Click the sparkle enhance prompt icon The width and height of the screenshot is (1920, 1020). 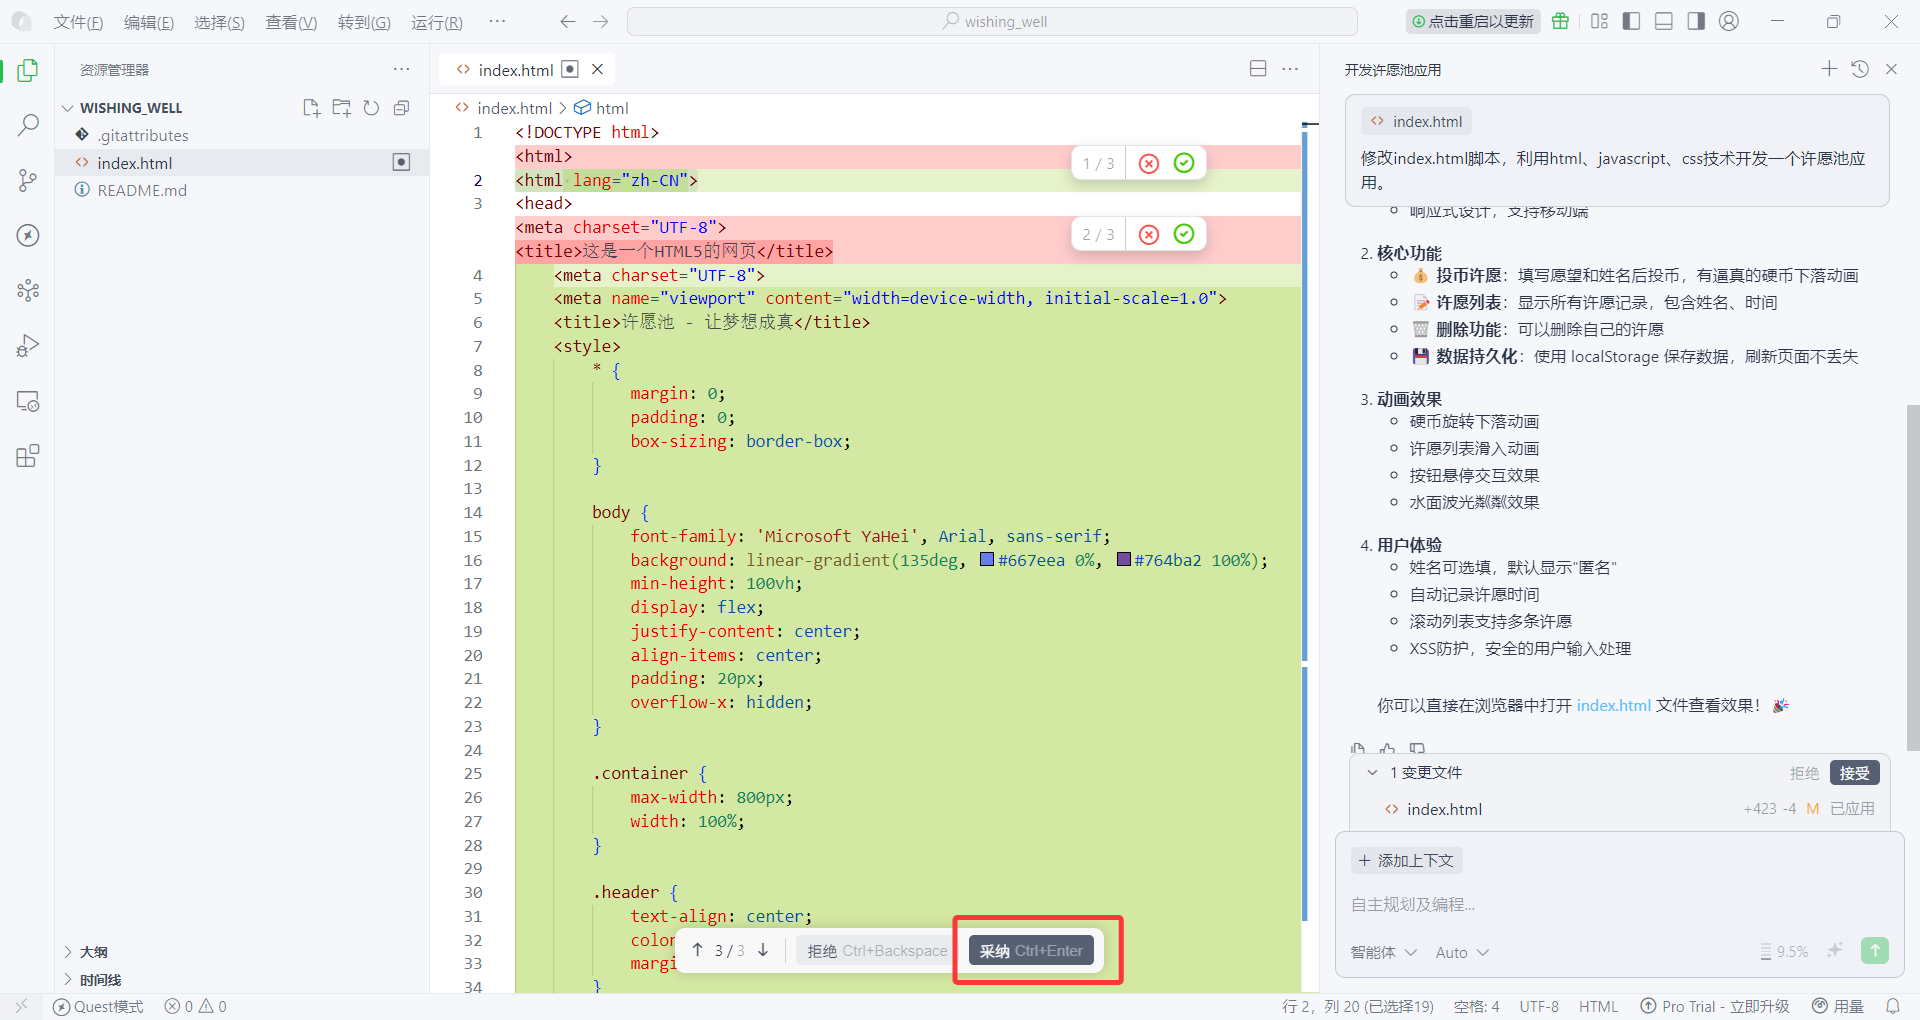(1834, 951)
